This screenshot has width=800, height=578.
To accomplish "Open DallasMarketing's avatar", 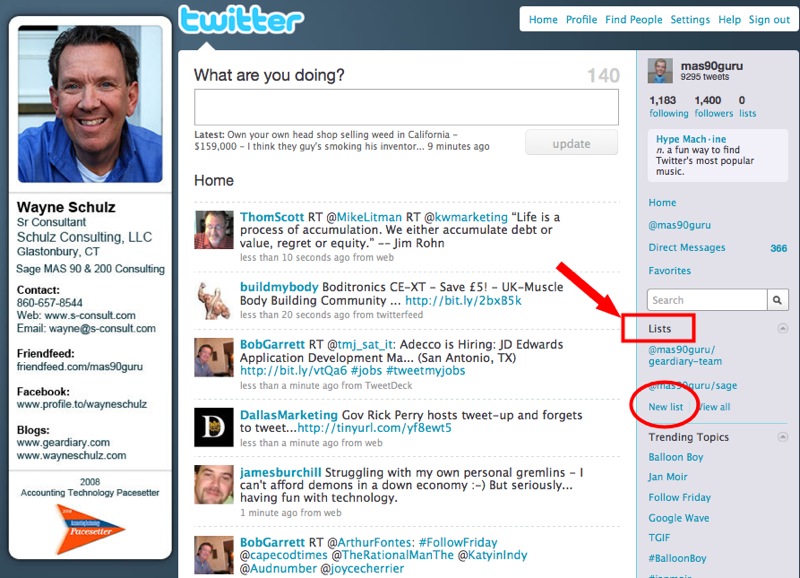I will click(x=214, y=427).
